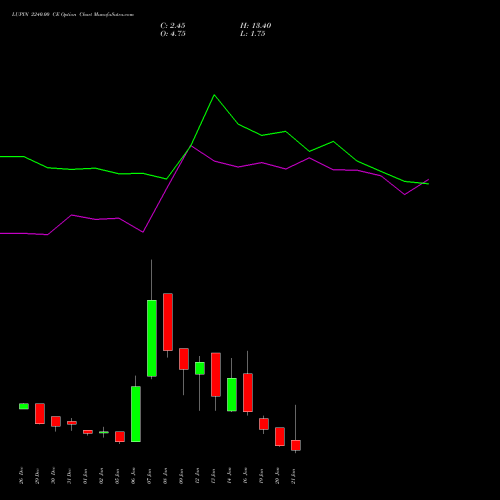Viewport: 500px width, 500px height.
Task: Click the lowest dip of the purple line near 06 Jan
Action: click(x=143, y=232)
